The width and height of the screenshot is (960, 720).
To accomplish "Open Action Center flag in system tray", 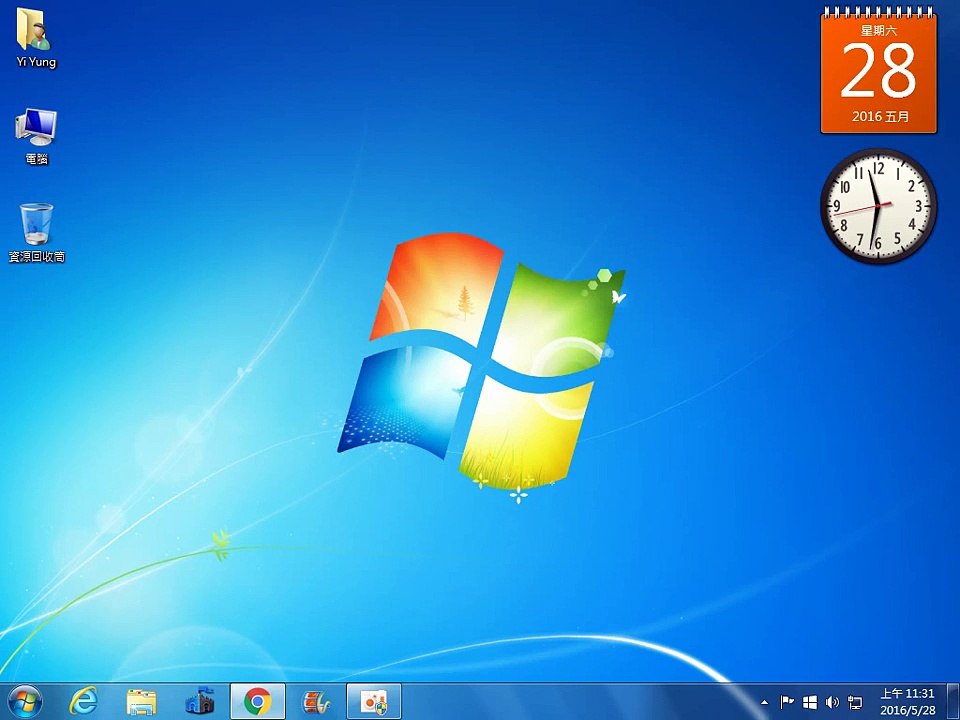I will point(787,702).
